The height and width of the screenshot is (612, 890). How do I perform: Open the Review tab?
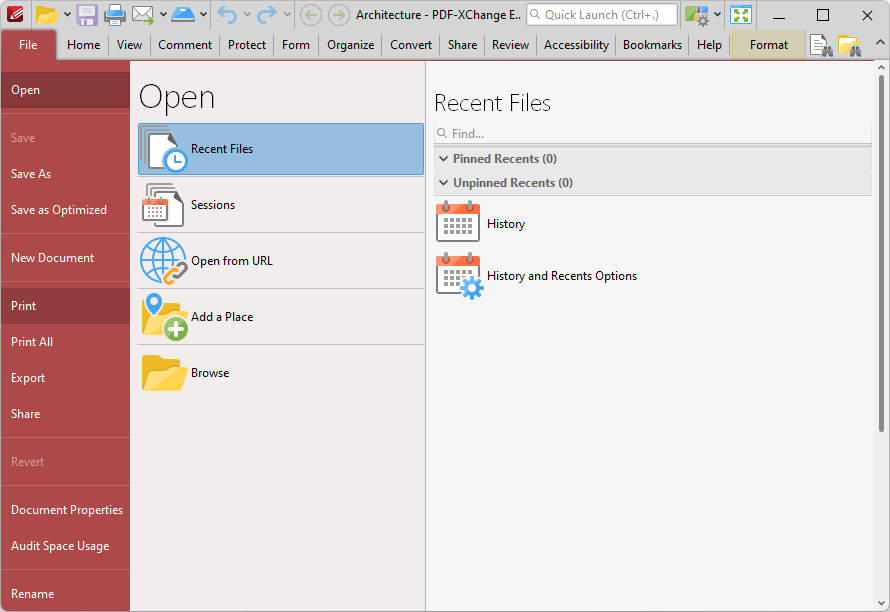pos(510,45)
